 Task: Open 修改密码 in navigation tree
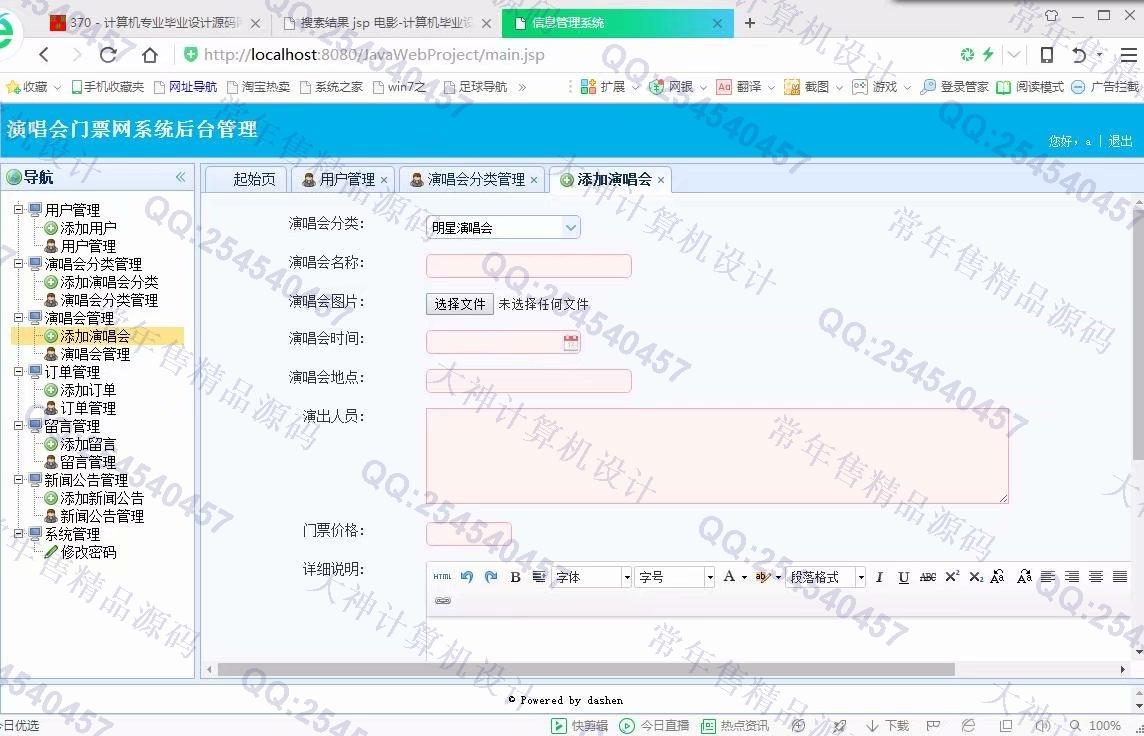[88, 552]
